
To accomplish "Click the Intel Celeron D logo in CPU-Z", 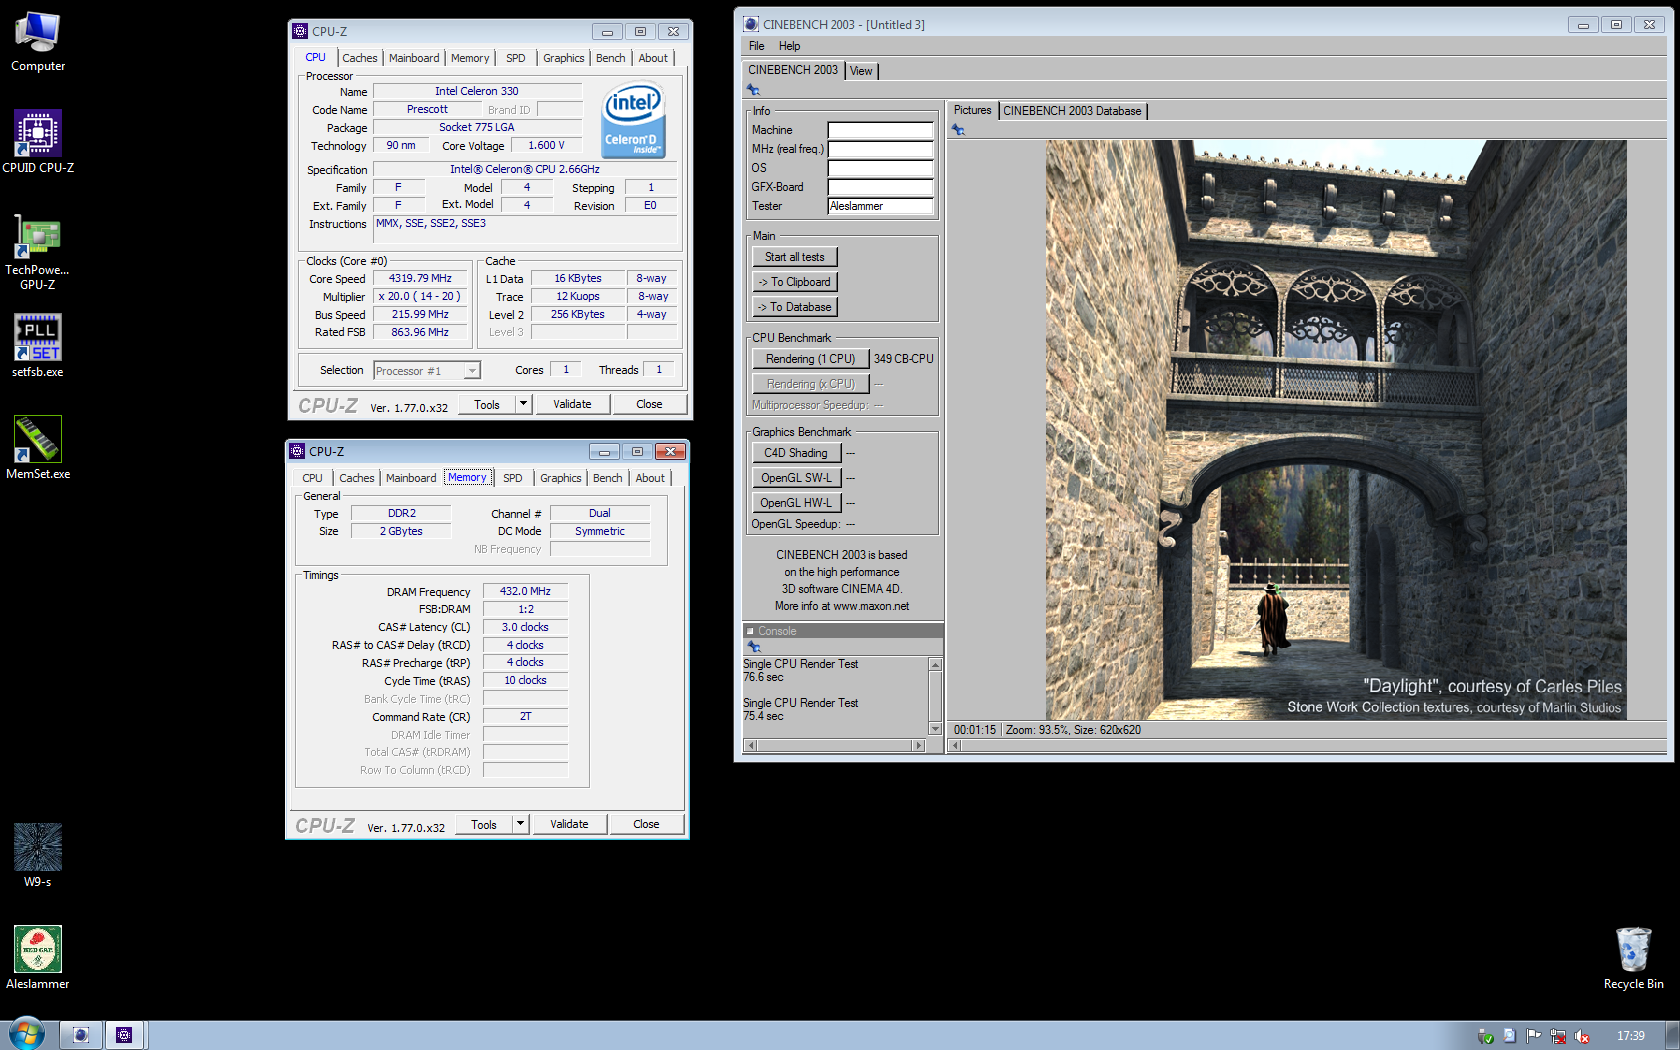I will (x=634, y=121).
